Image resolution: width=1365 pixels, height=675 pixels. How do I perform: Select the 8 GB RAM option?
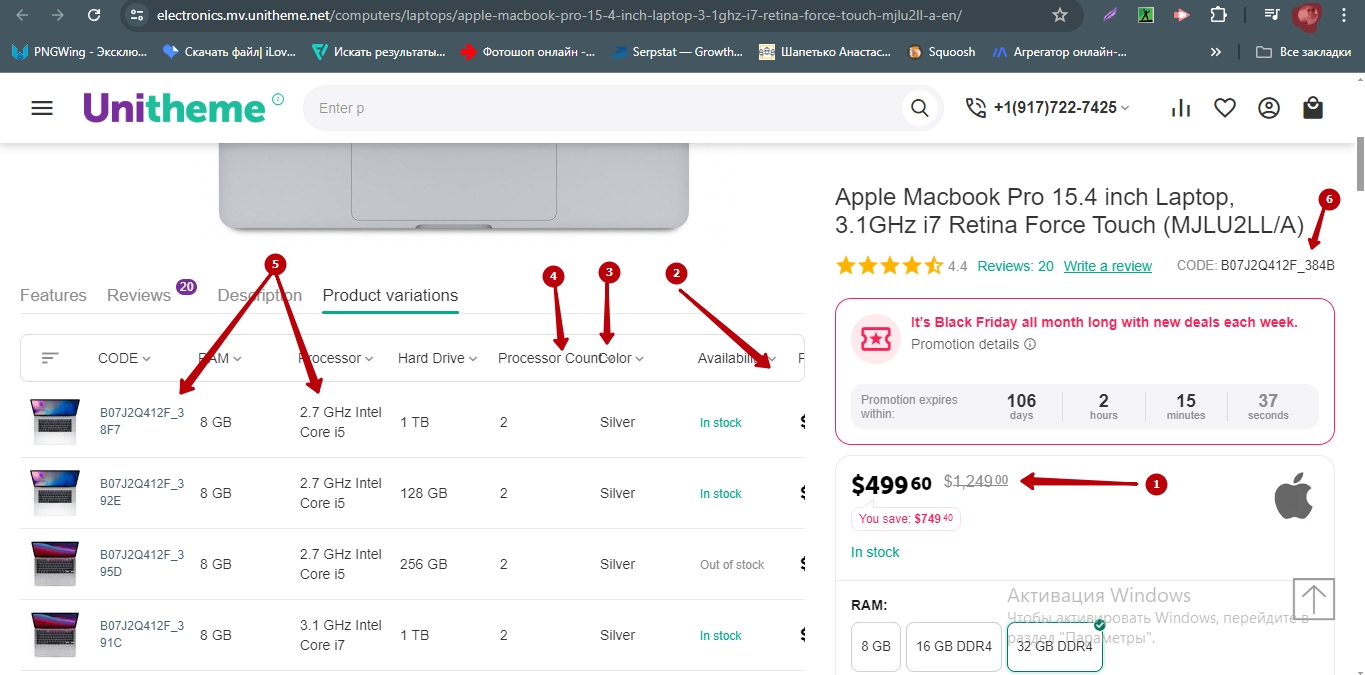pos(876,646)
